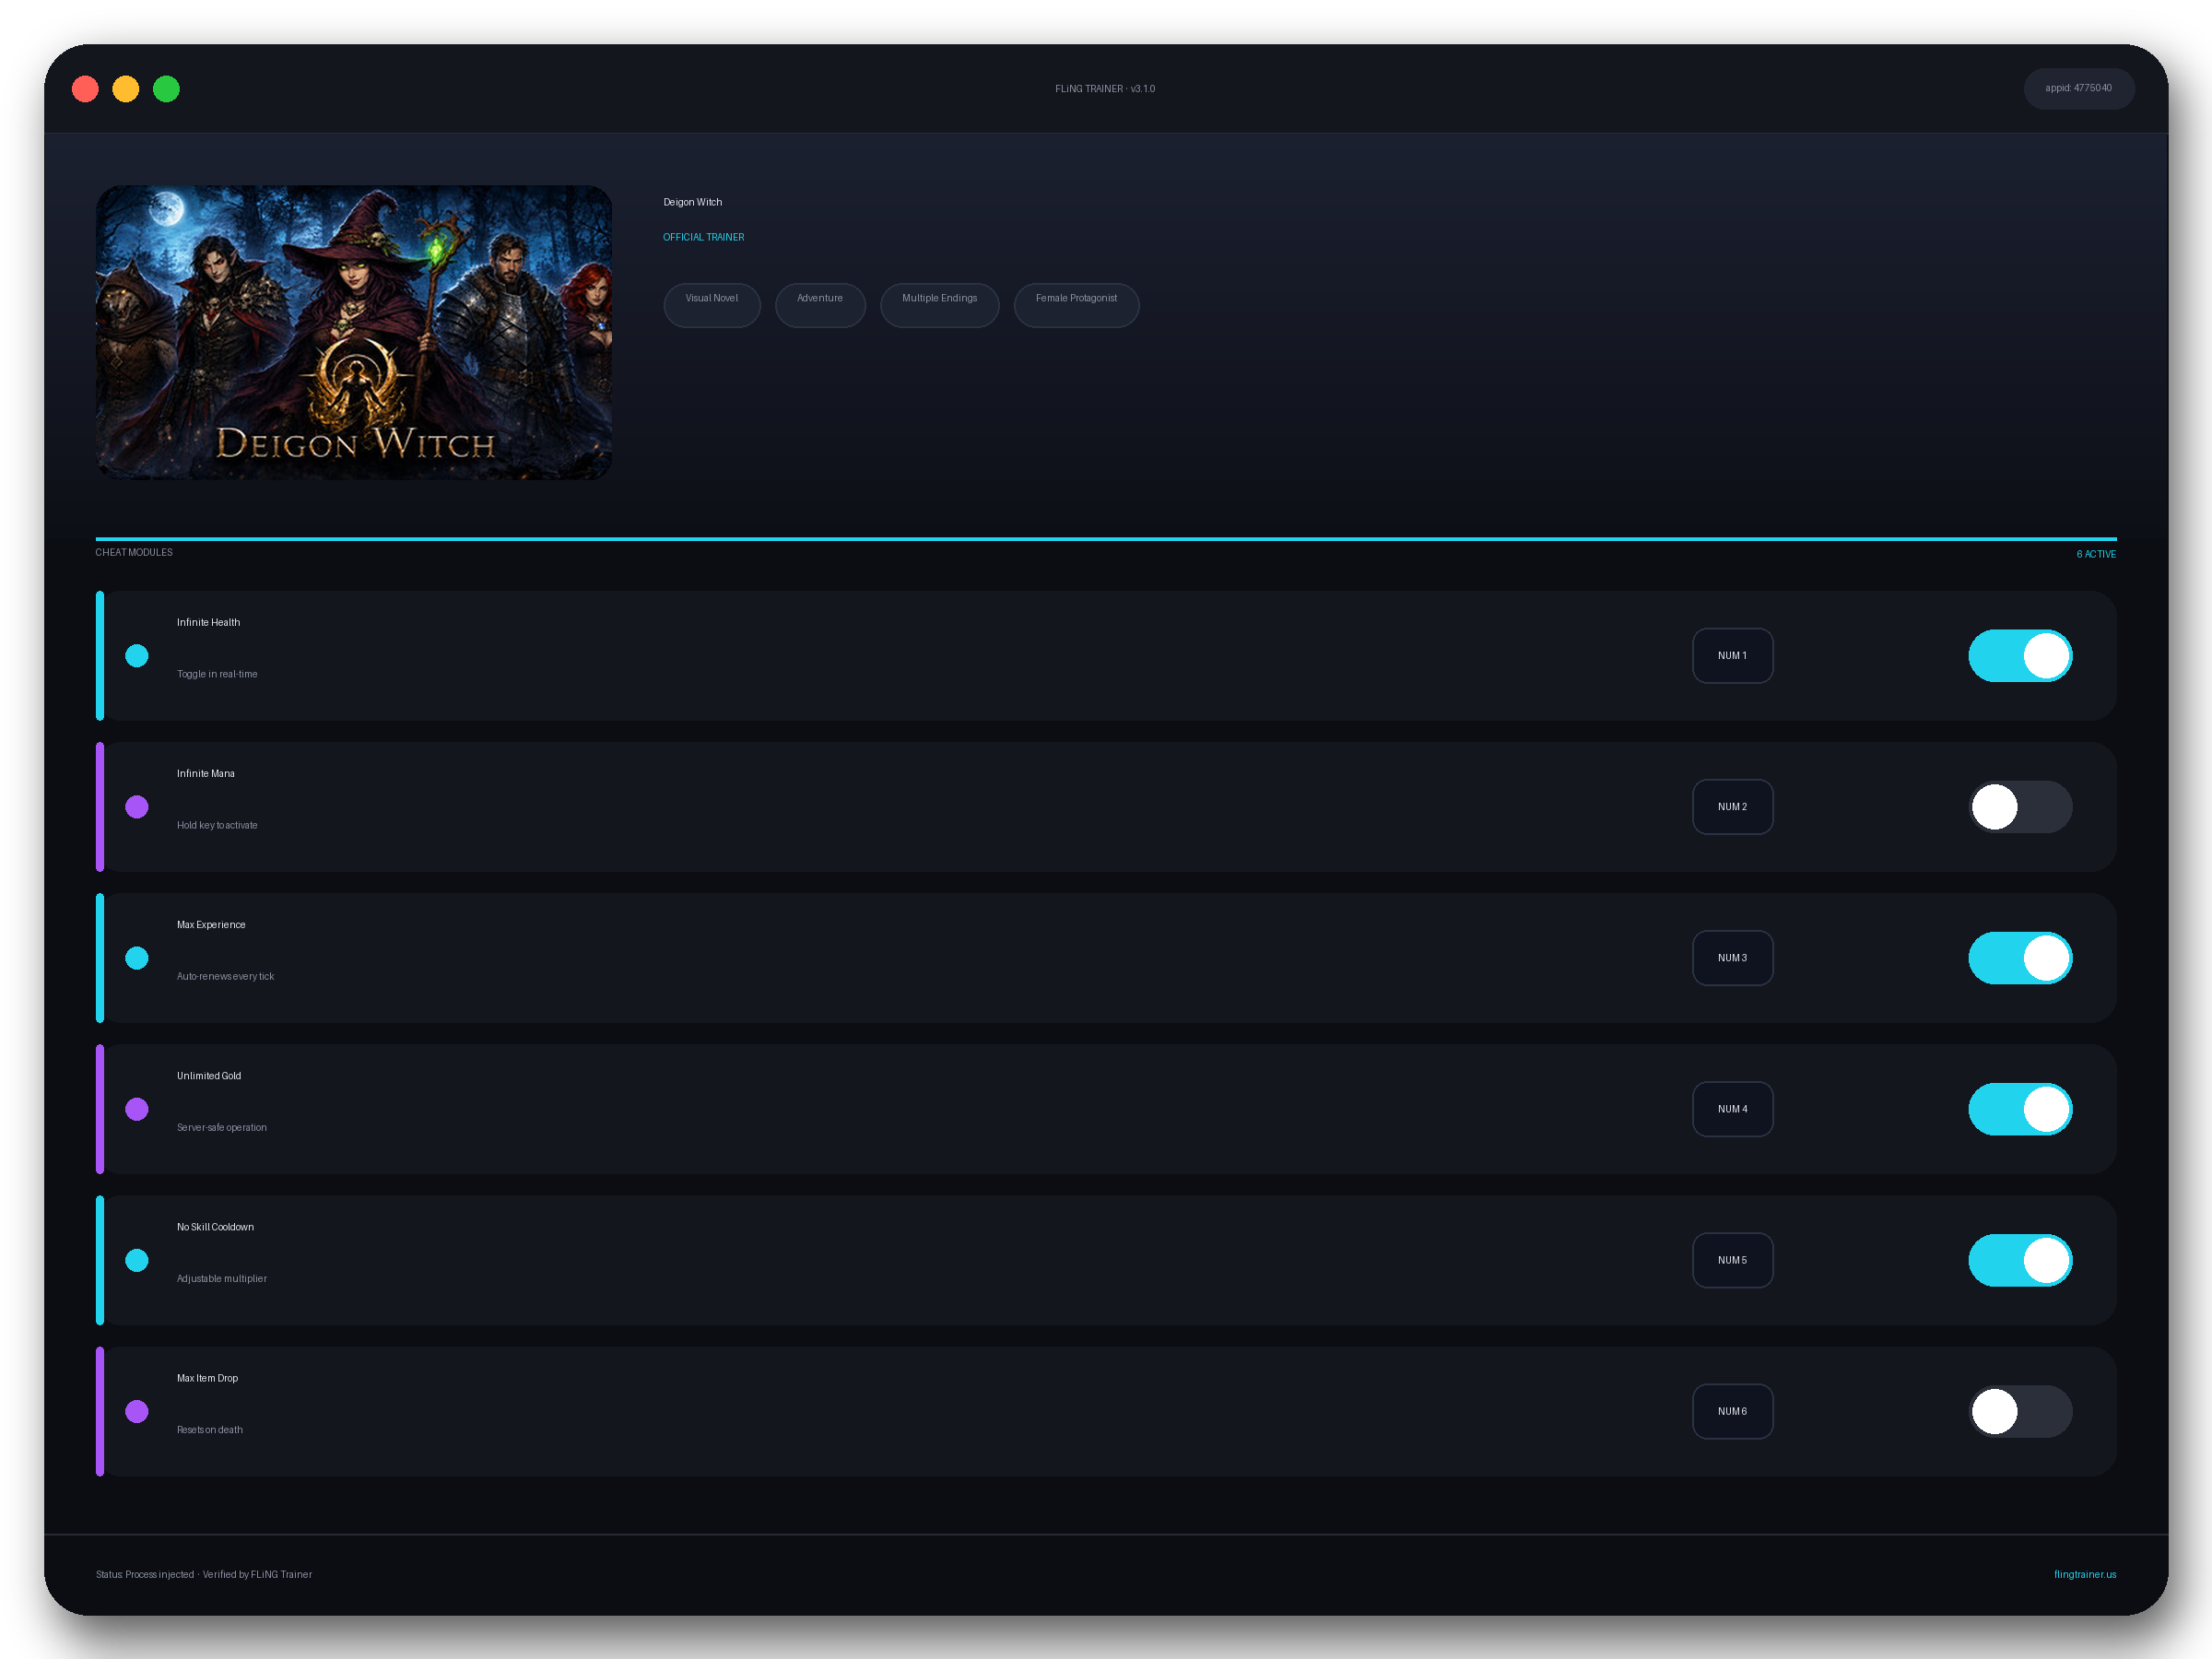The image size is (2212, 1659).
Task: Open the flingtrainer.us link
Action: (2084, 1574)
